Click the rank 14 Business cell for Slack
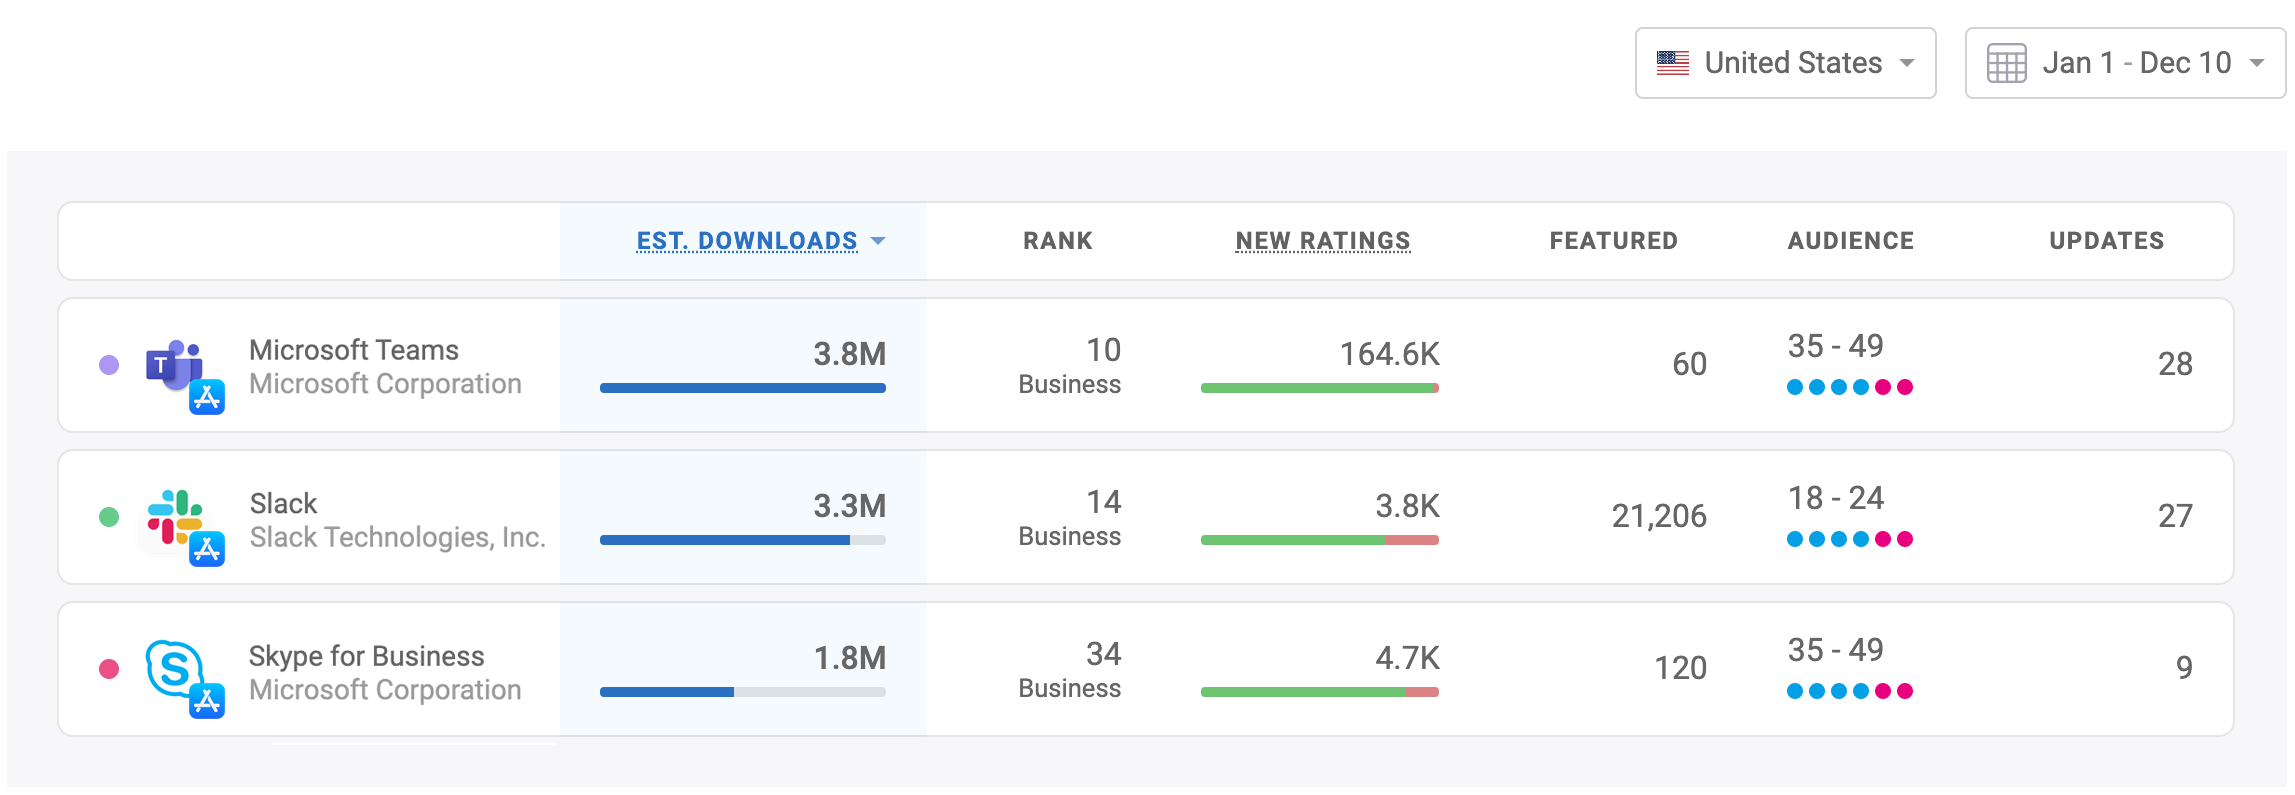Viewport: 2295px width, 795px height. (x=1070, y=518)
